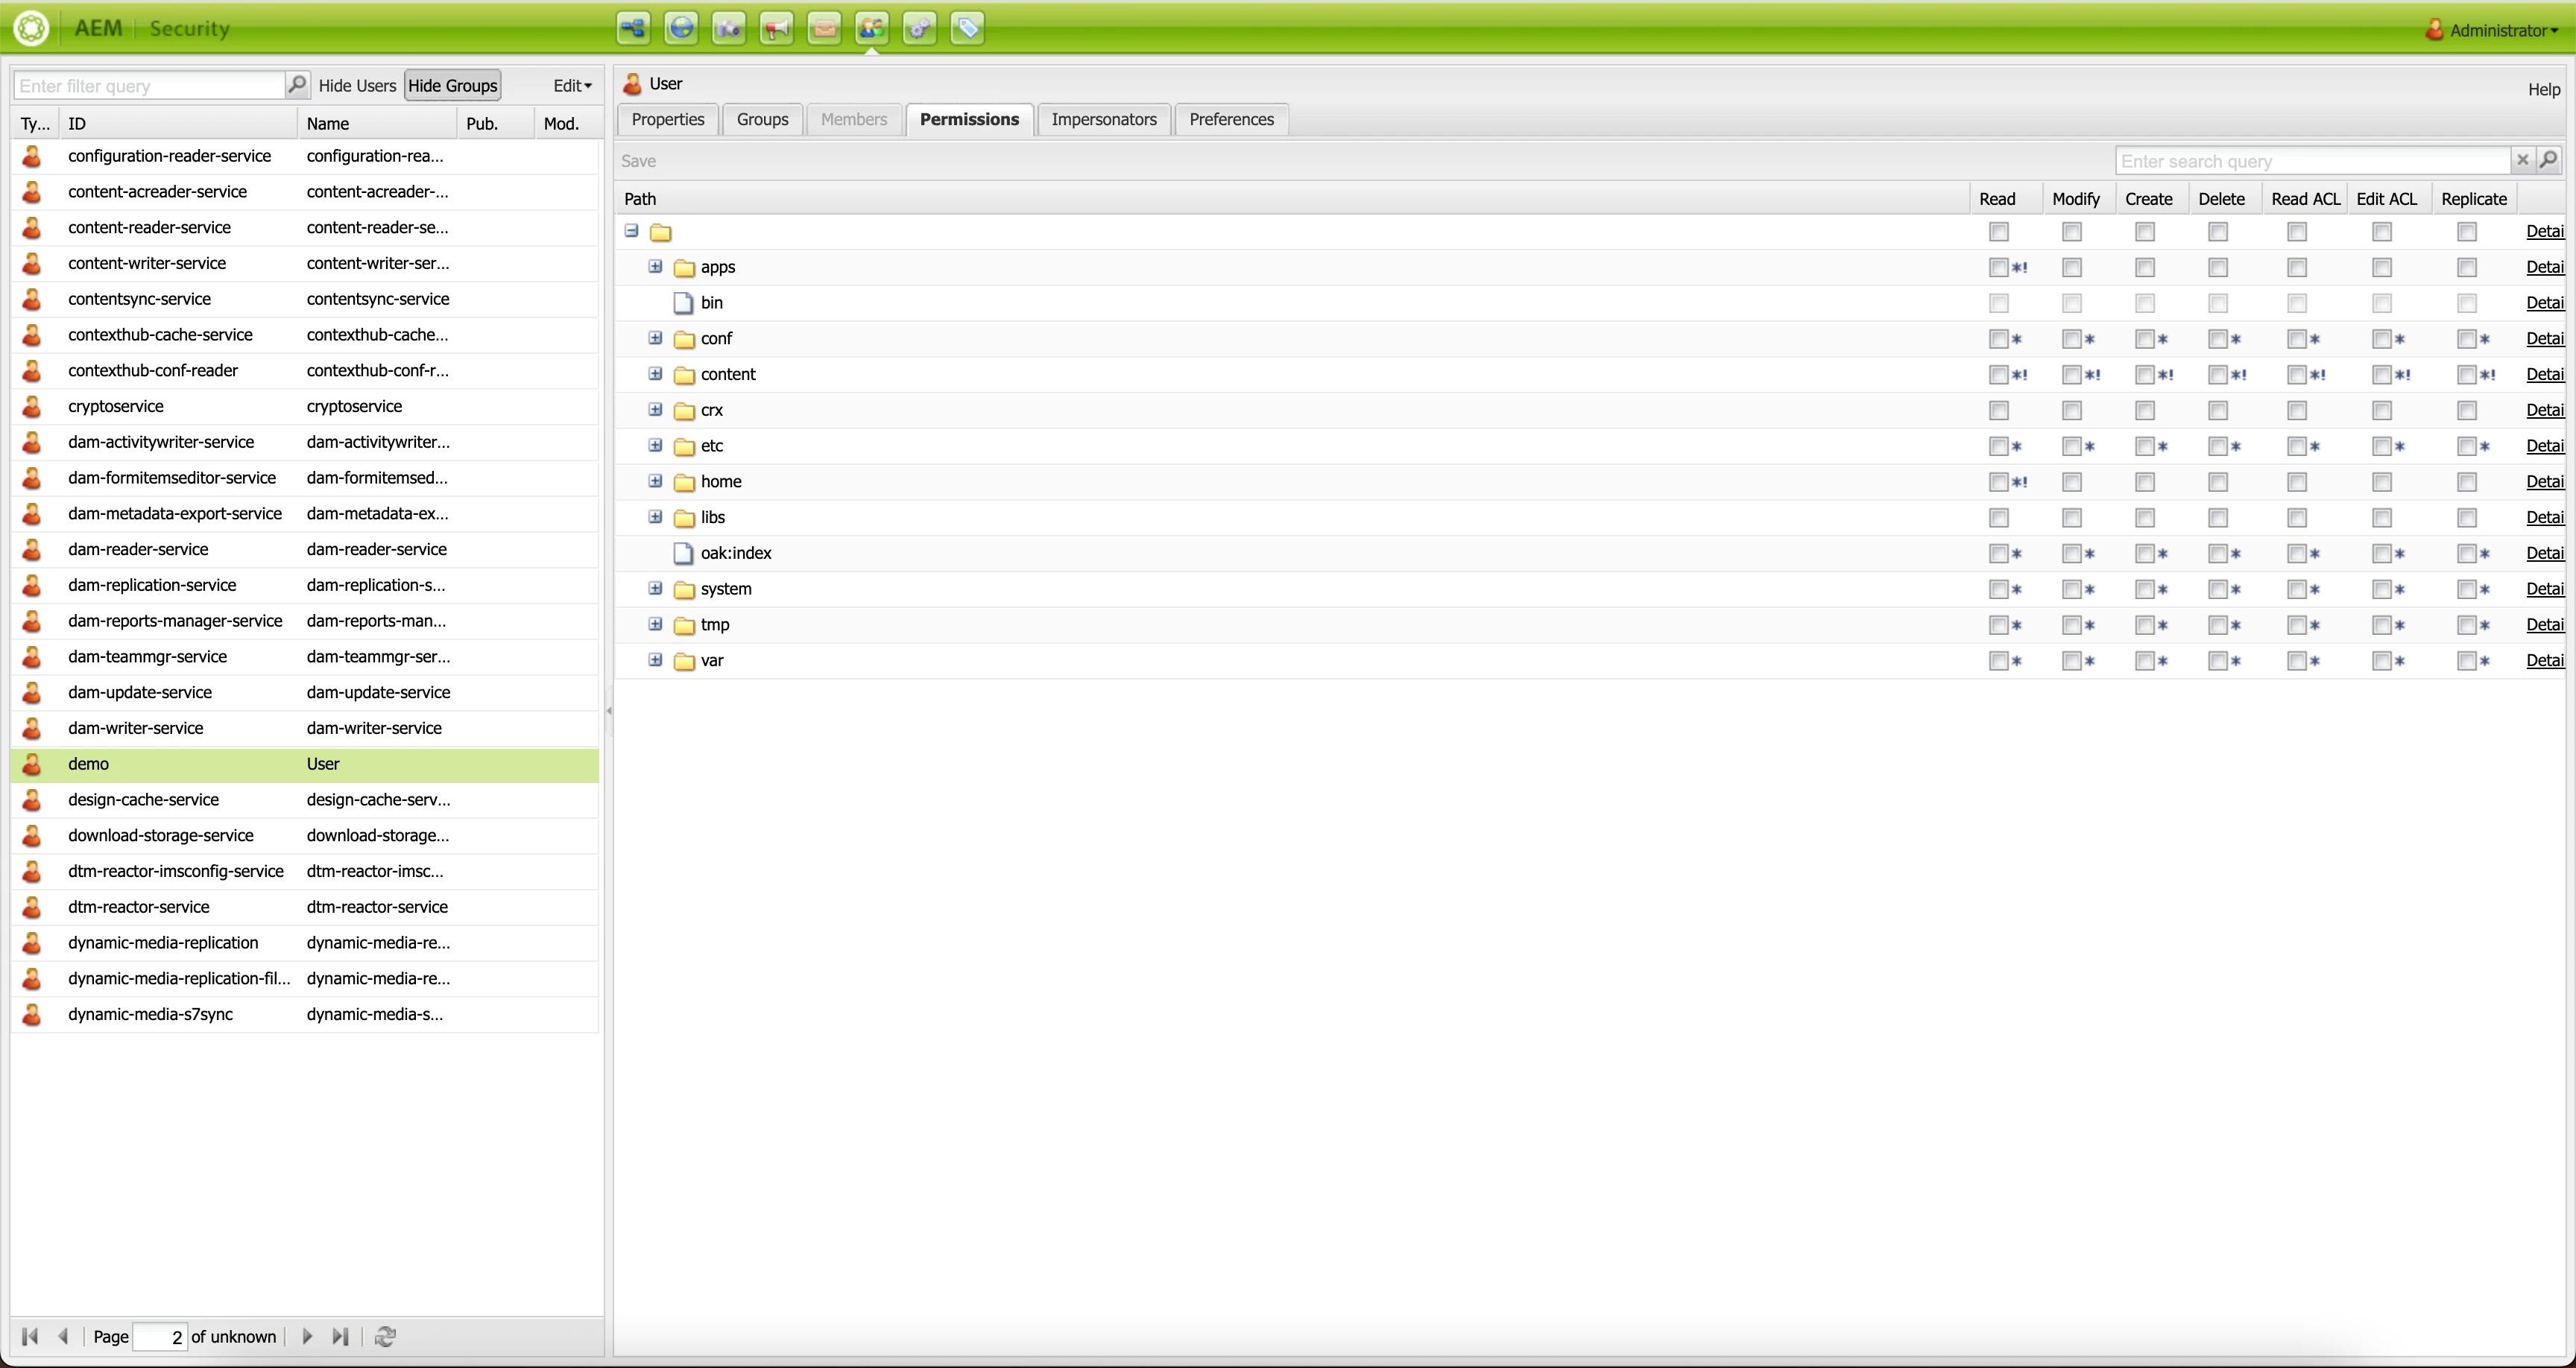Collapse the root folder tree node
Viewport: 2576px width, 1368px height.
pyautogui.click(x=631, y=231)
